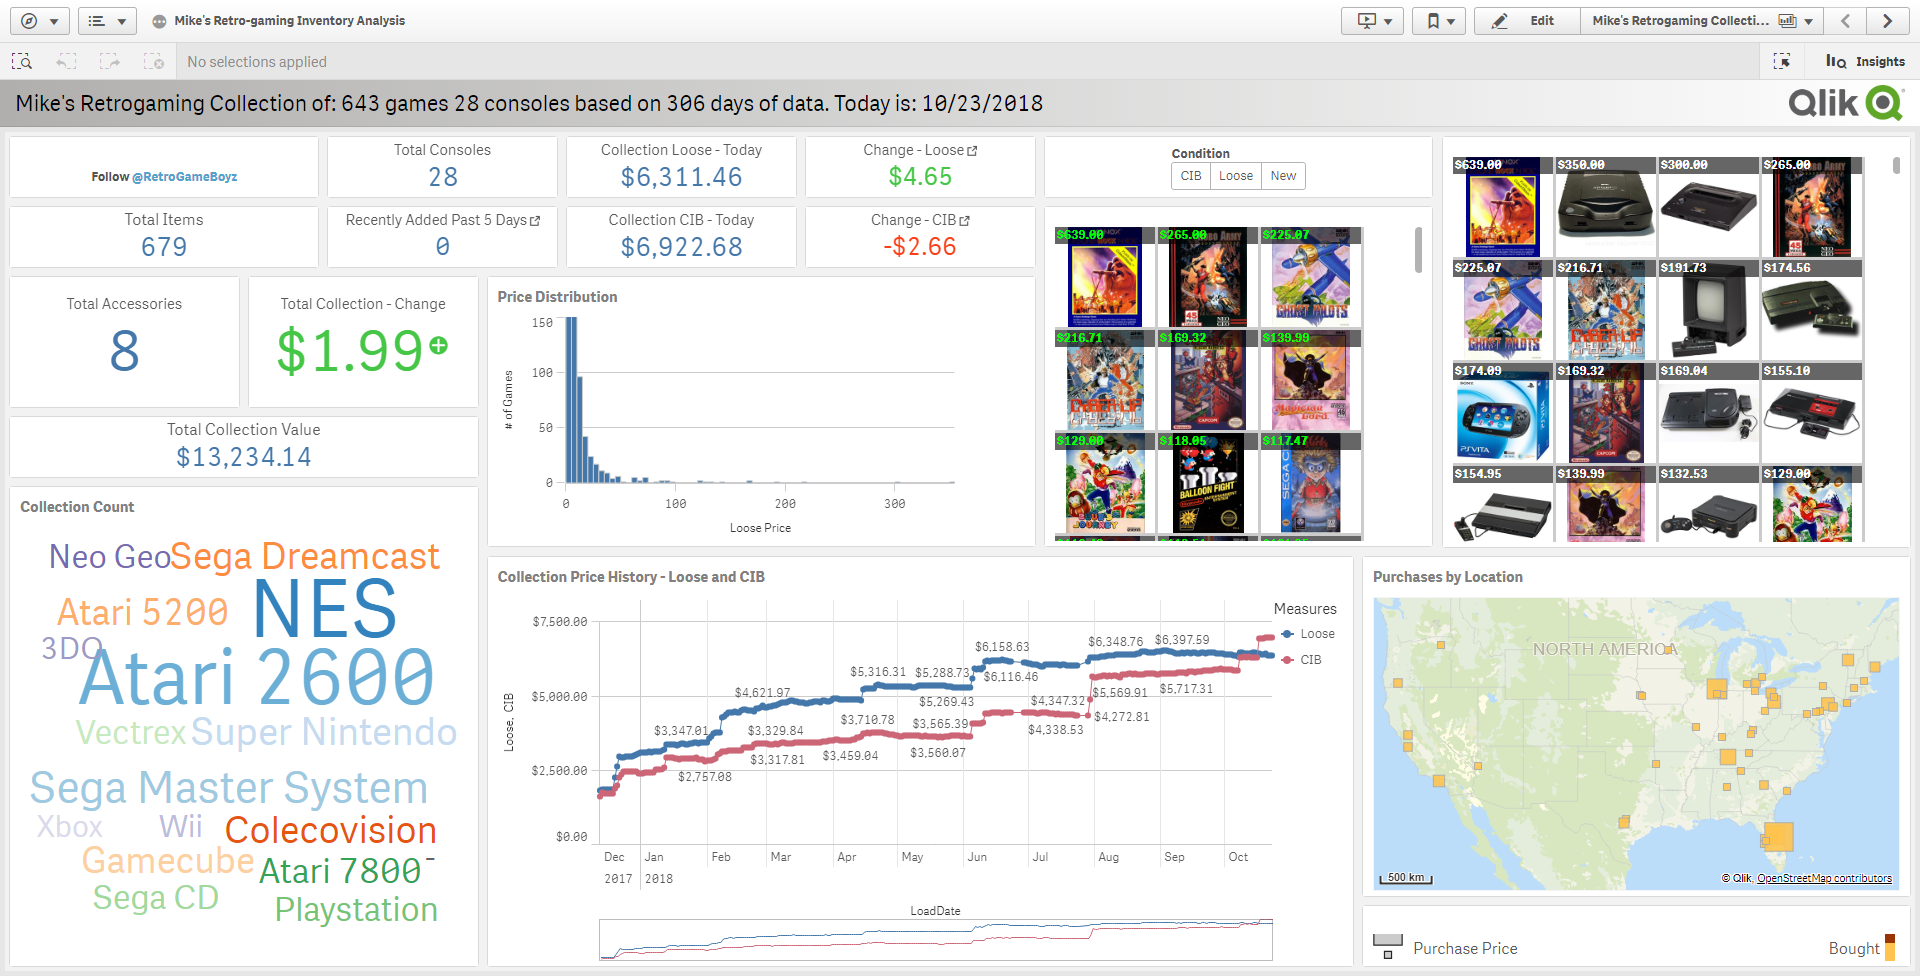This screenshot has width=1920, height=976.
Task: Select Gamecube in word cloud
Action: (168, 860)
